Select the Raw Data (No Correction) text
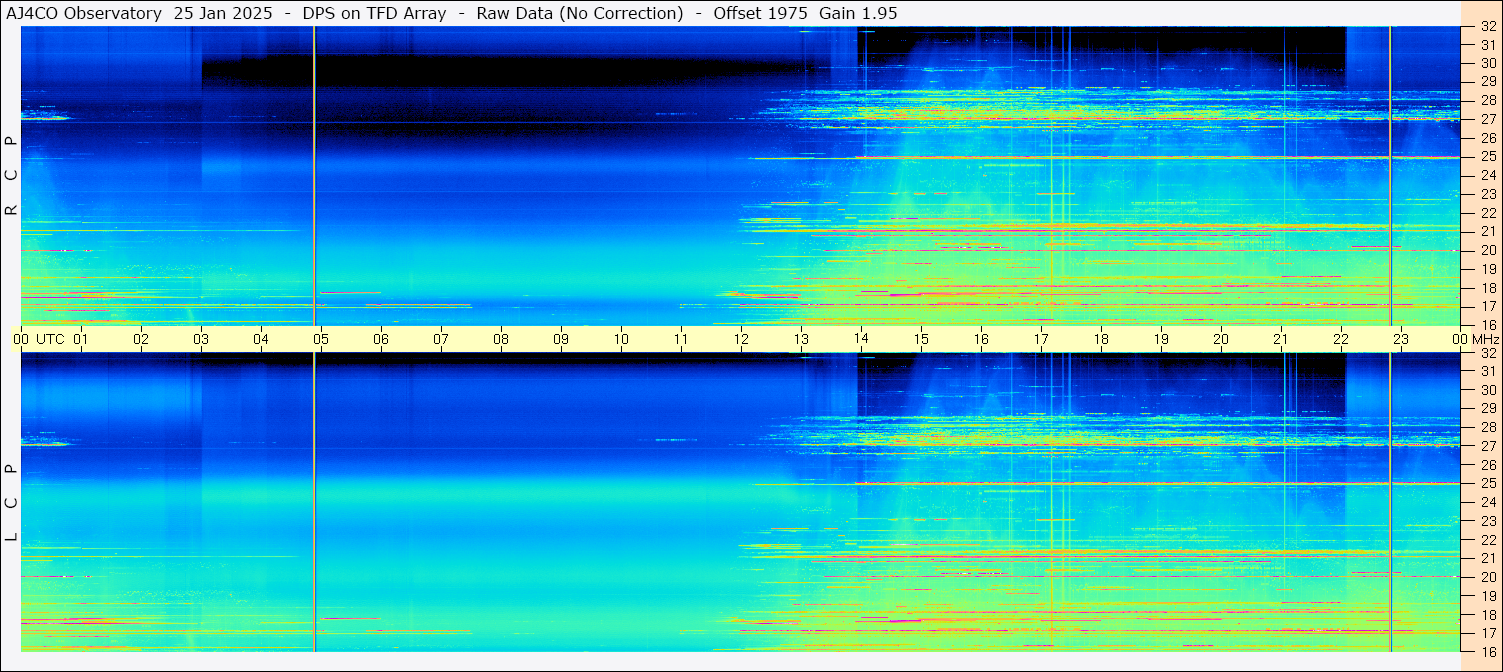This screenshot has width=1503, height=672. (x=580, y=13)
